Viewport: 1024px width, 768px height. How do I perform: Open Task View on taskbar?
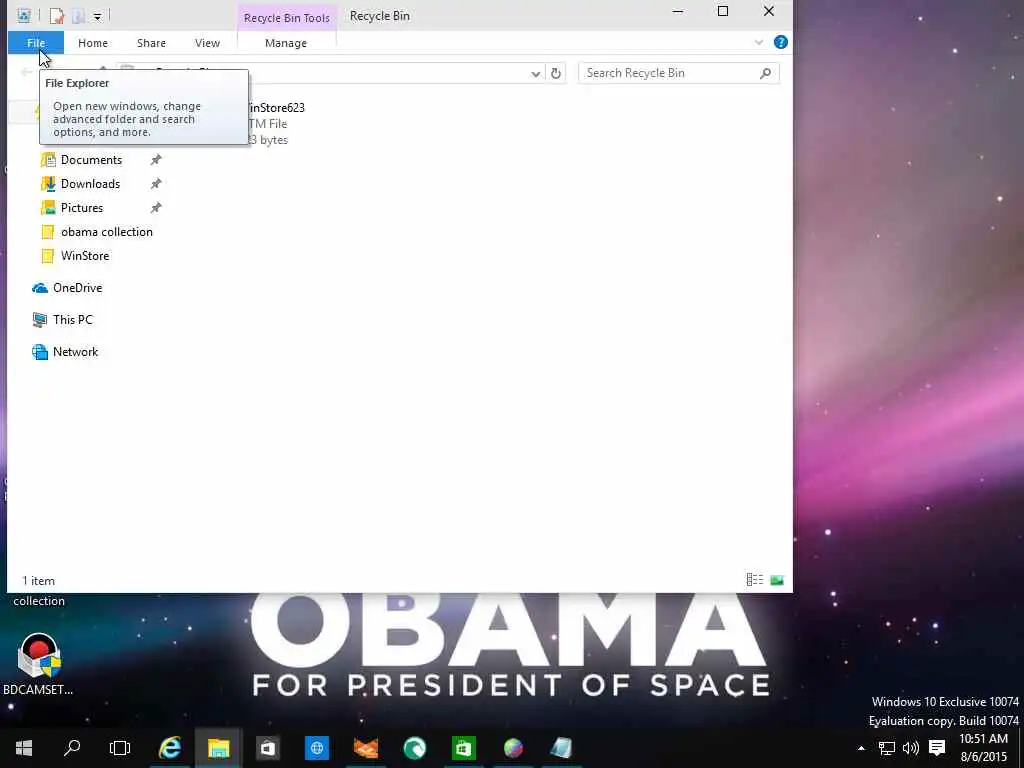click(120, 748)
